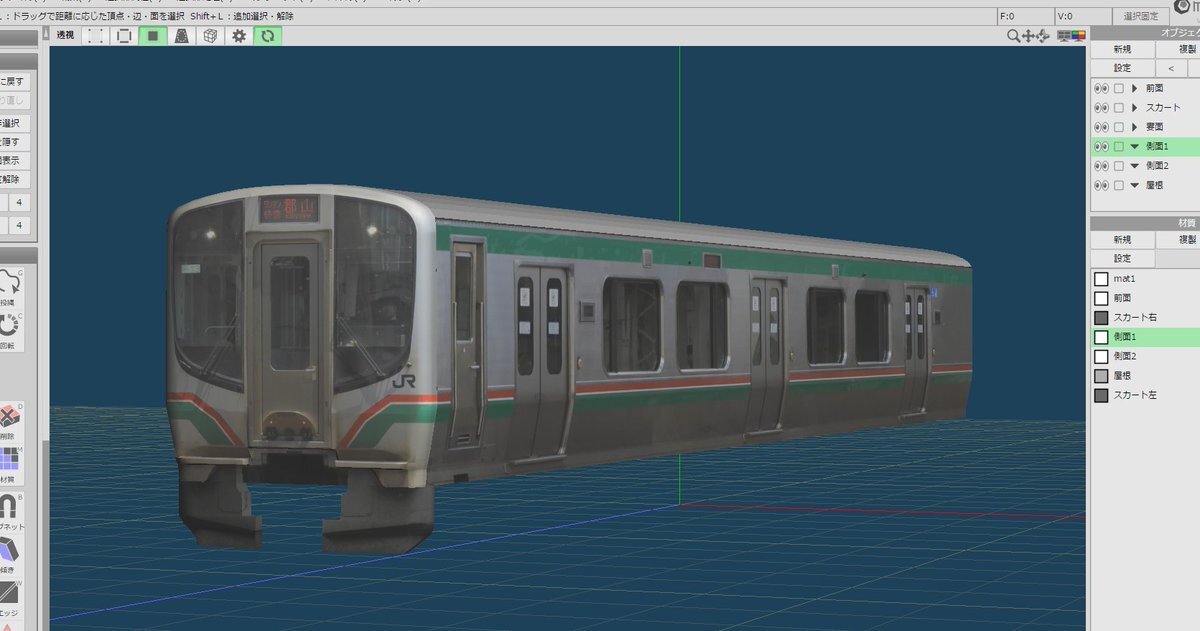
Task: Toggle visibility eyes of 前面 object
Action: 1101,88
